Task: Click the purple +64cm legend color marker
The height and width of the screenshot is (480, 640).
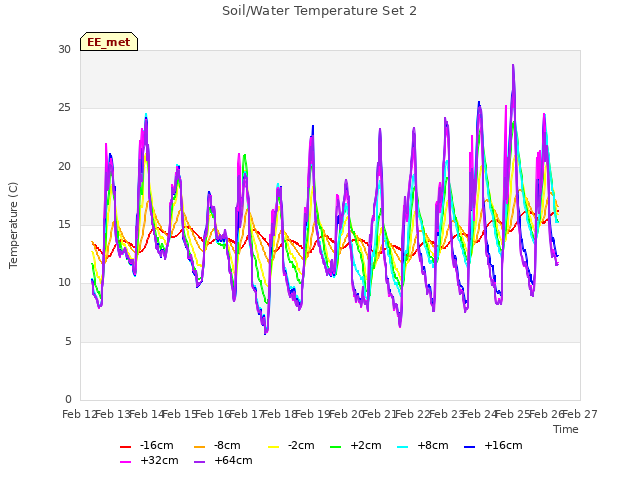Action: [x=200, y=462]
